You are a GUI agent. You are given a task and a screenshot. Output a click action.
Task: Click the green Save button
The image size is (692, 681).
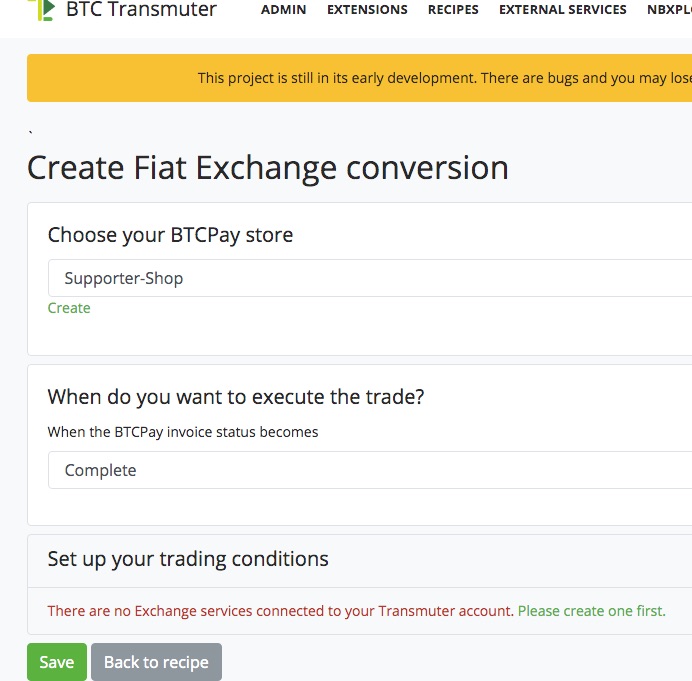point(57,662)
